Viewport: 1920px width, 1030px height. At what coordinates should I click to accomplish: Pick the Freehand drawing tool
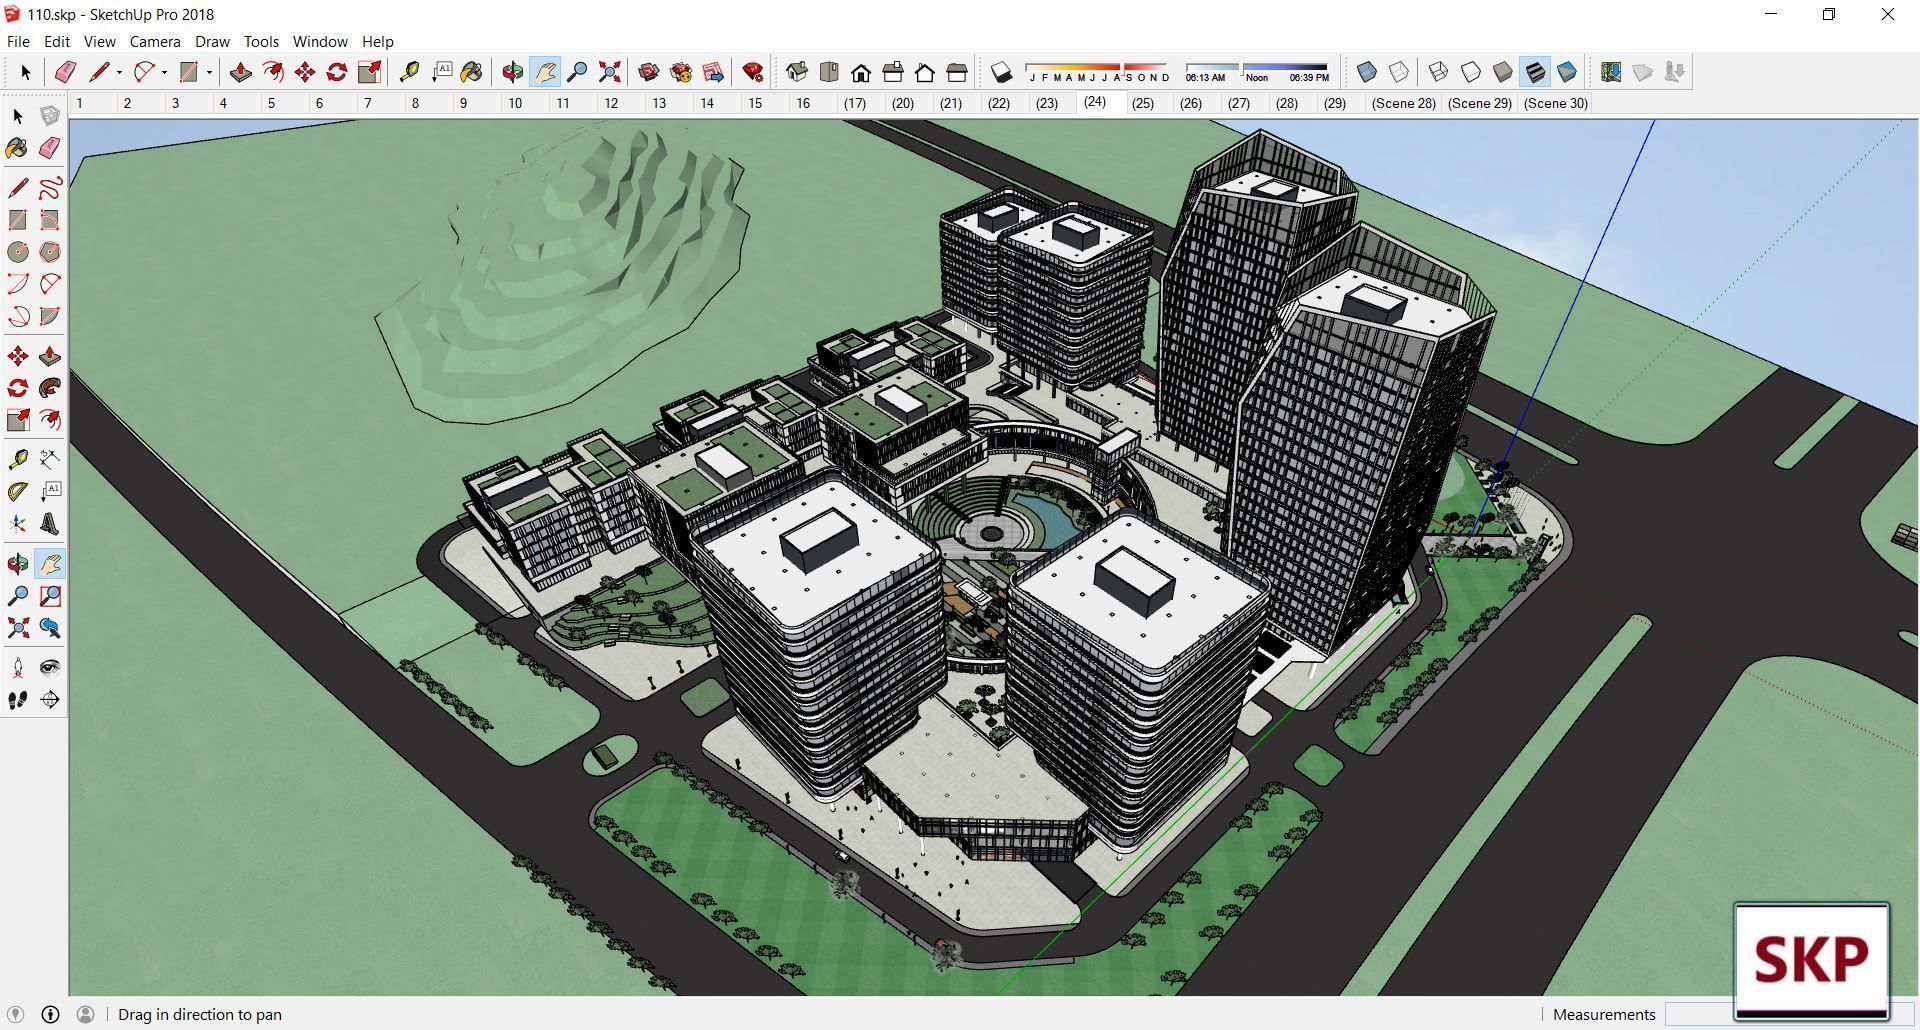(x=50, y=188)
